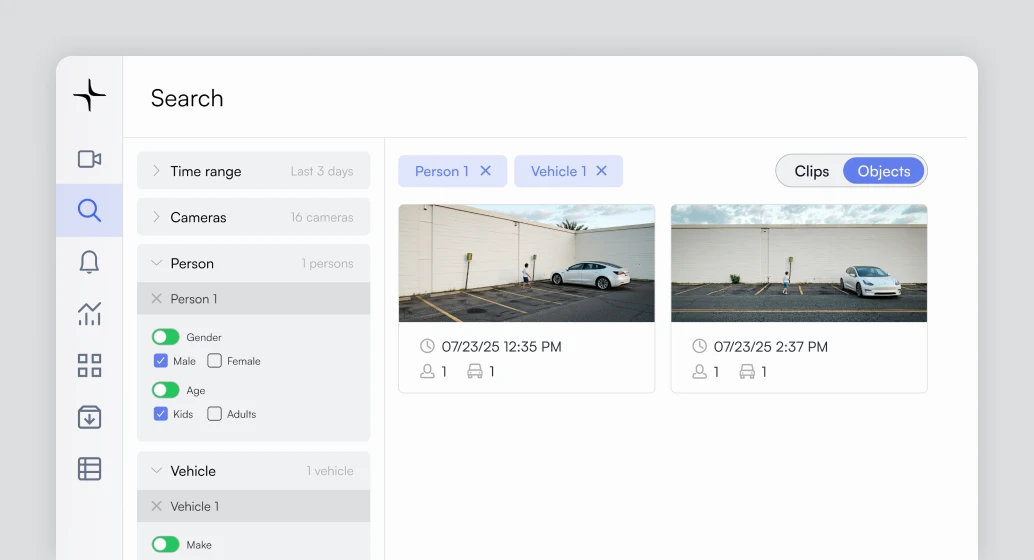Viewport: 1034px width, 560px height.
Task: Click clock icon on 12:35 PM card
Action: coord(427,346)
